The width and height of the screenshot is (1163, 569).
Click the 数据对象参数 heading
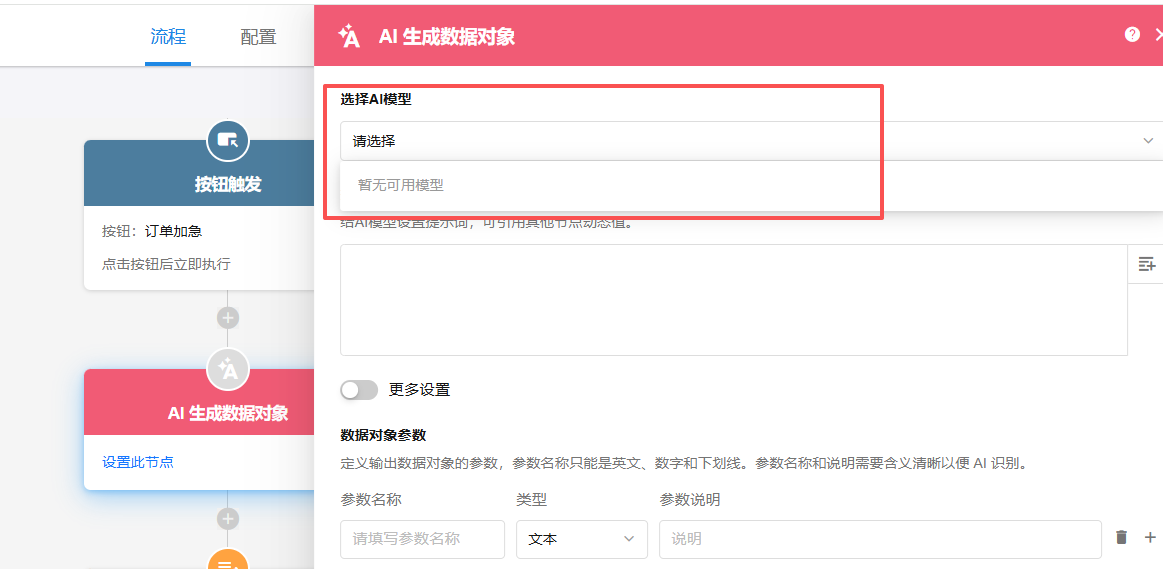pyautogui.click(x=383, y=435)
